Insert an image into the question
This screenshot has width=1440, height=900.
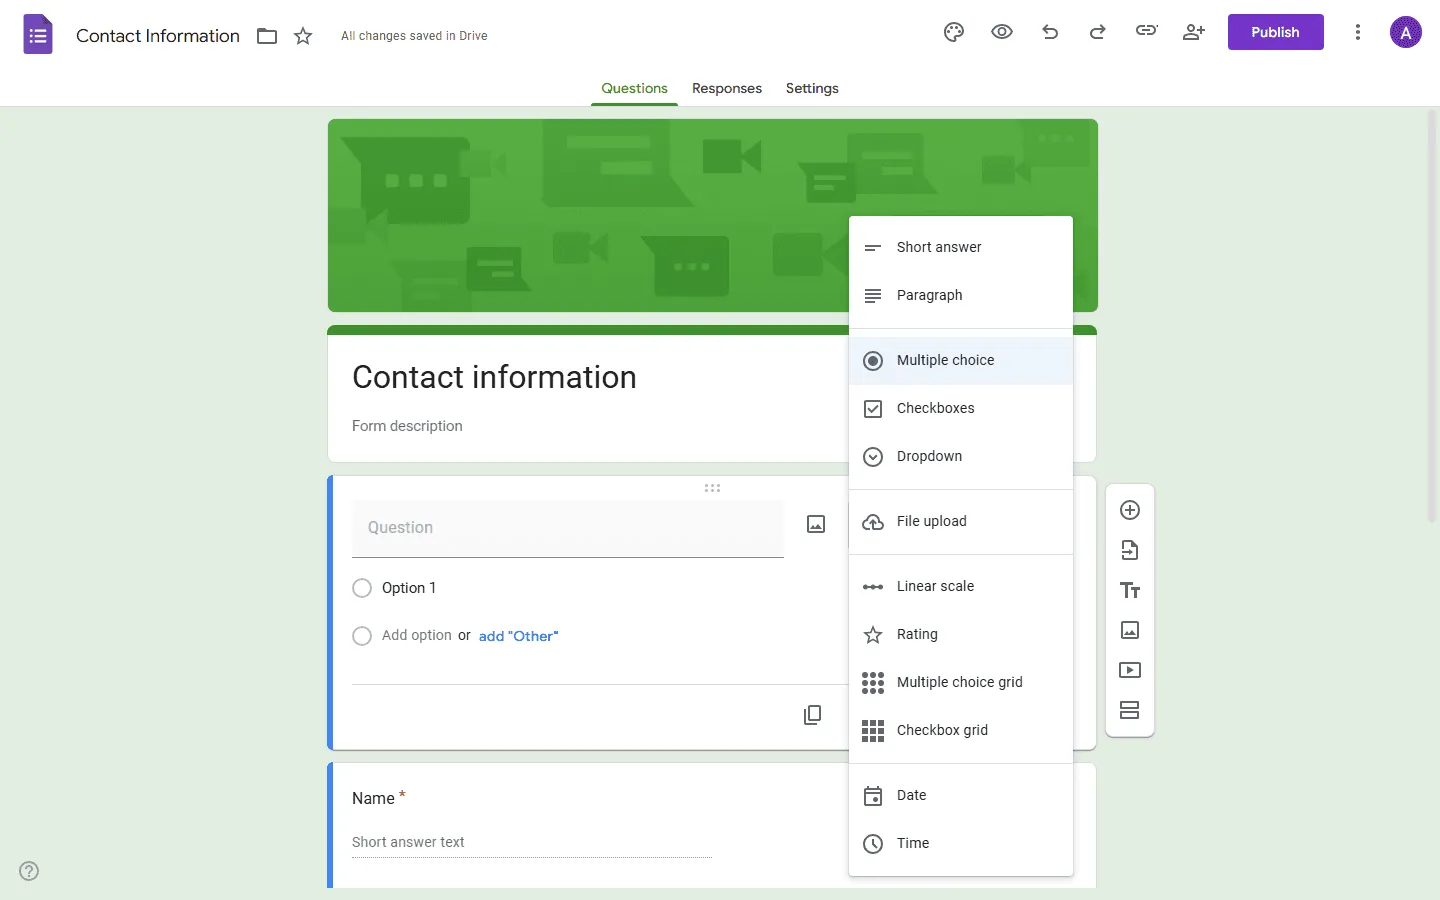[816, 523]
